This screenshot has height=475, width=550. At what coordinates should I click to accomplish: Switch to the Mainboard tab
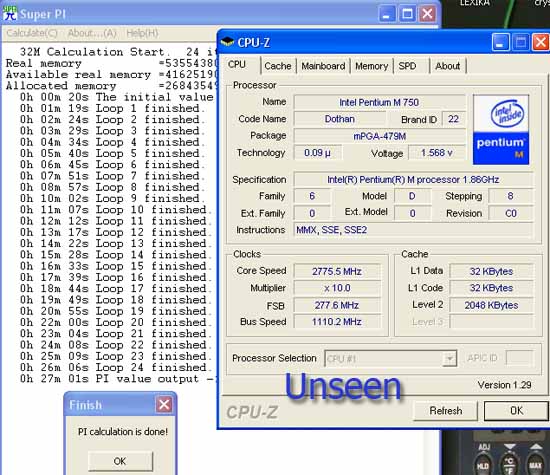point(323,66)
